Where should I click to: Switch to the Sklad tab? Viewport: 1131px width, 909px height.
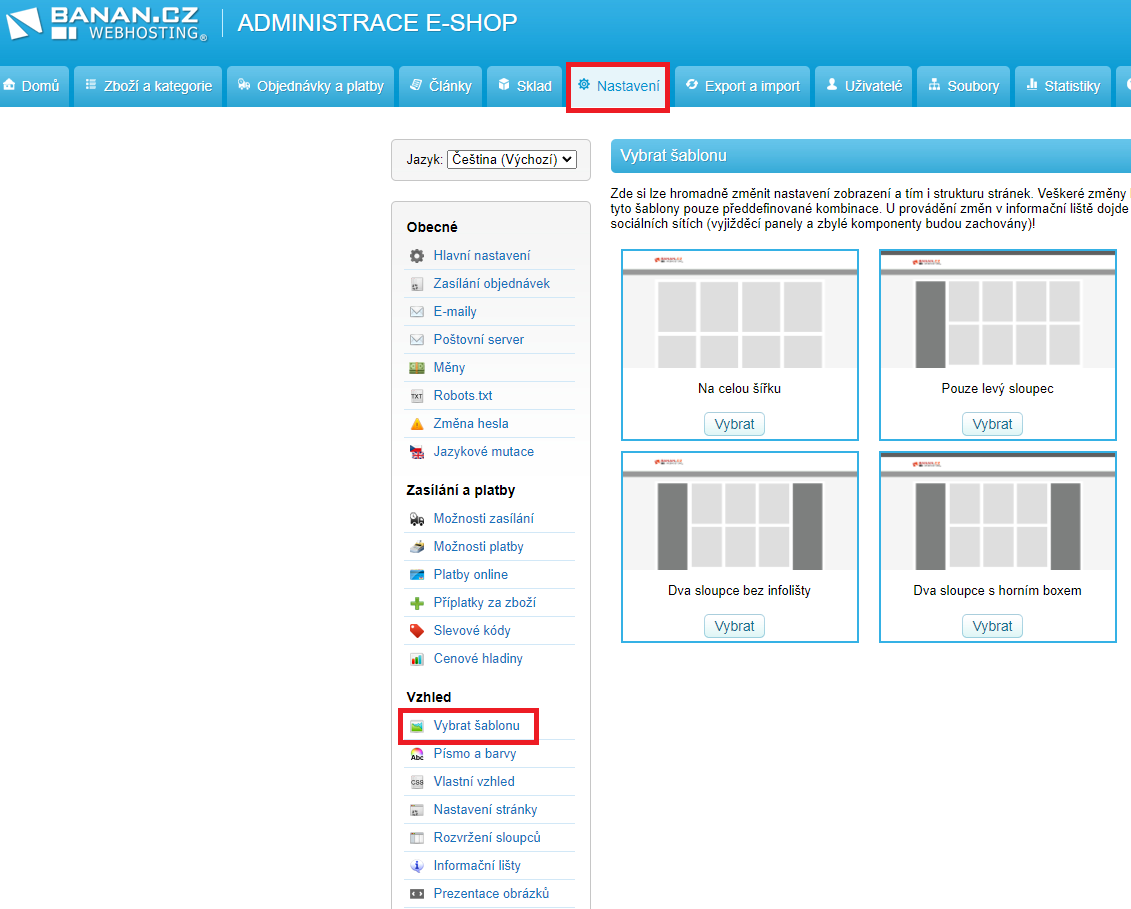pos(525,86)
